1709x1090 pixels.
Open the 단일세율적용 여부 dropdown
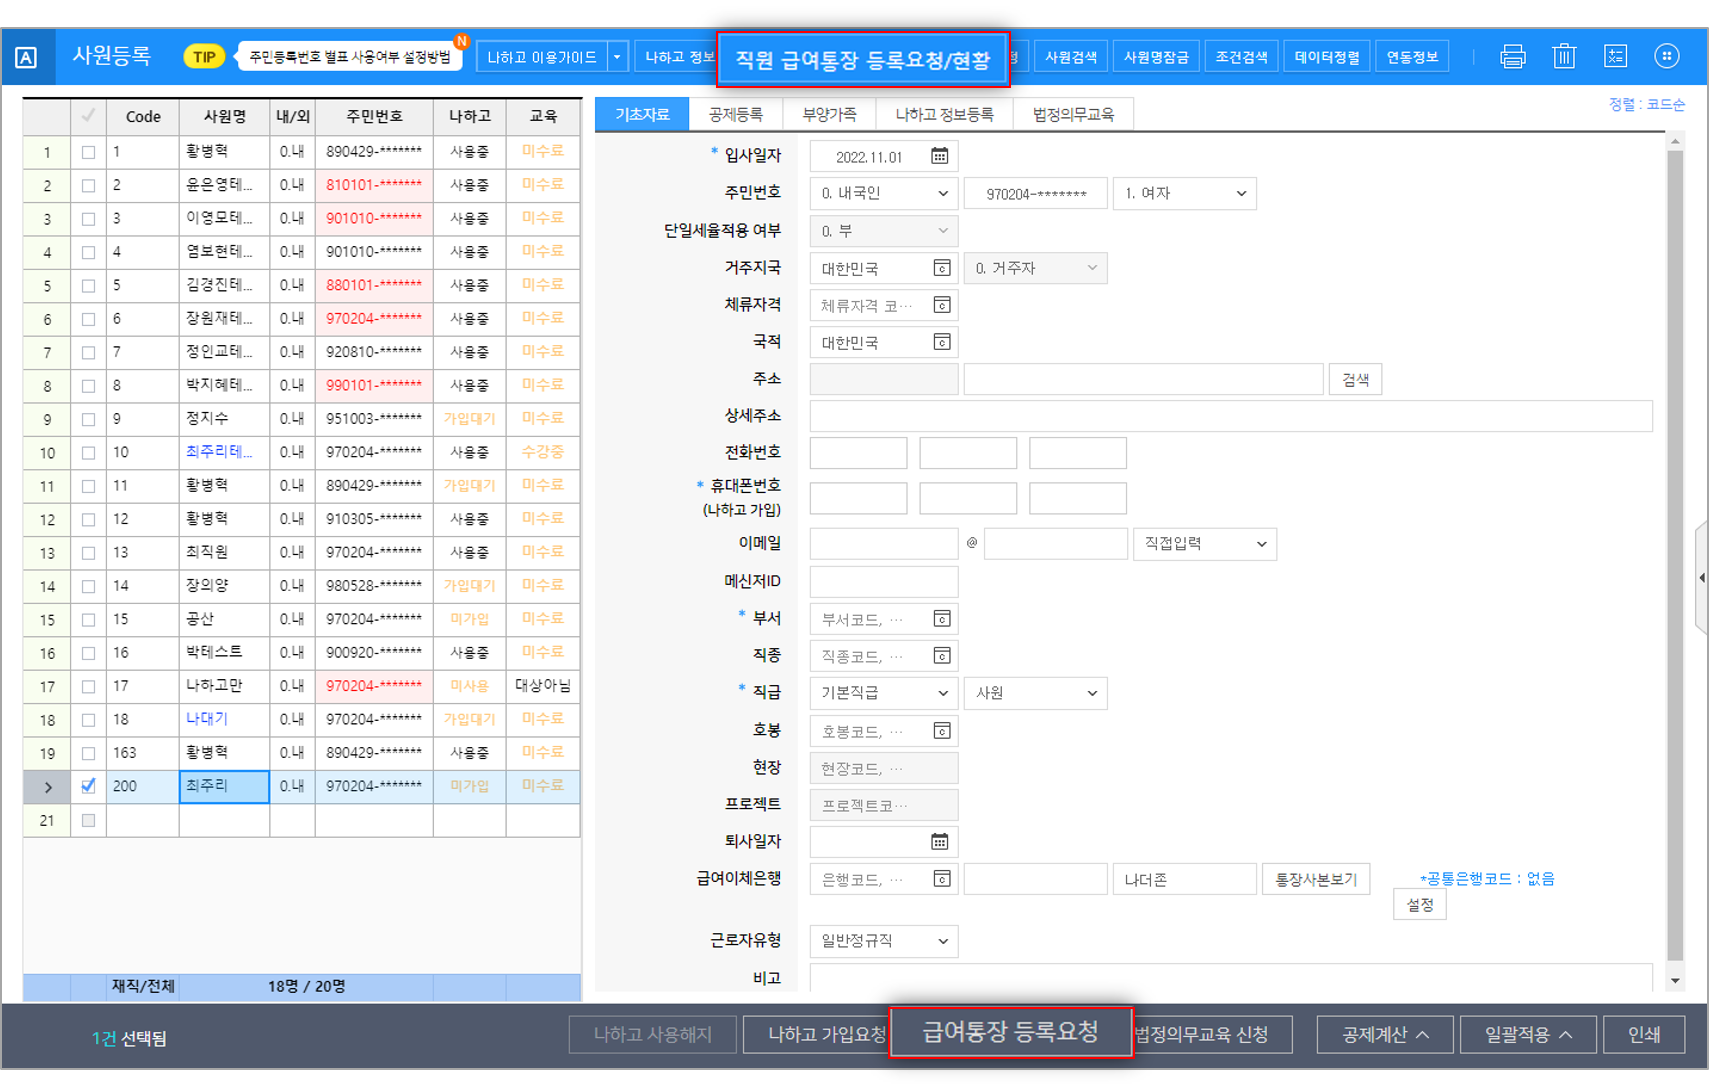[883, 231]
